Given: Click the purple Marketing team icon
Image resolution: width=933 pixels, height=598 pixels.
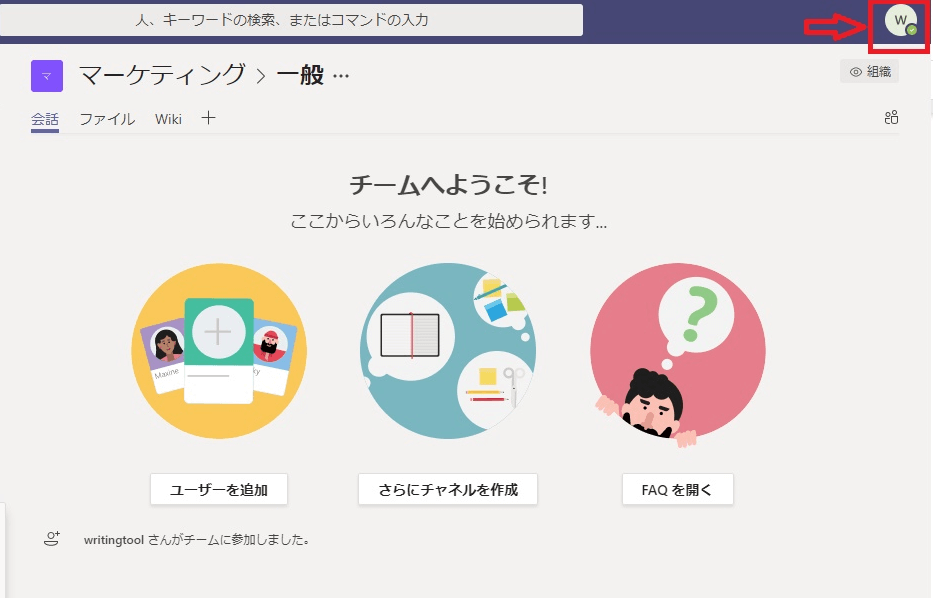Looking at the screenshot, I should (47, 75).
